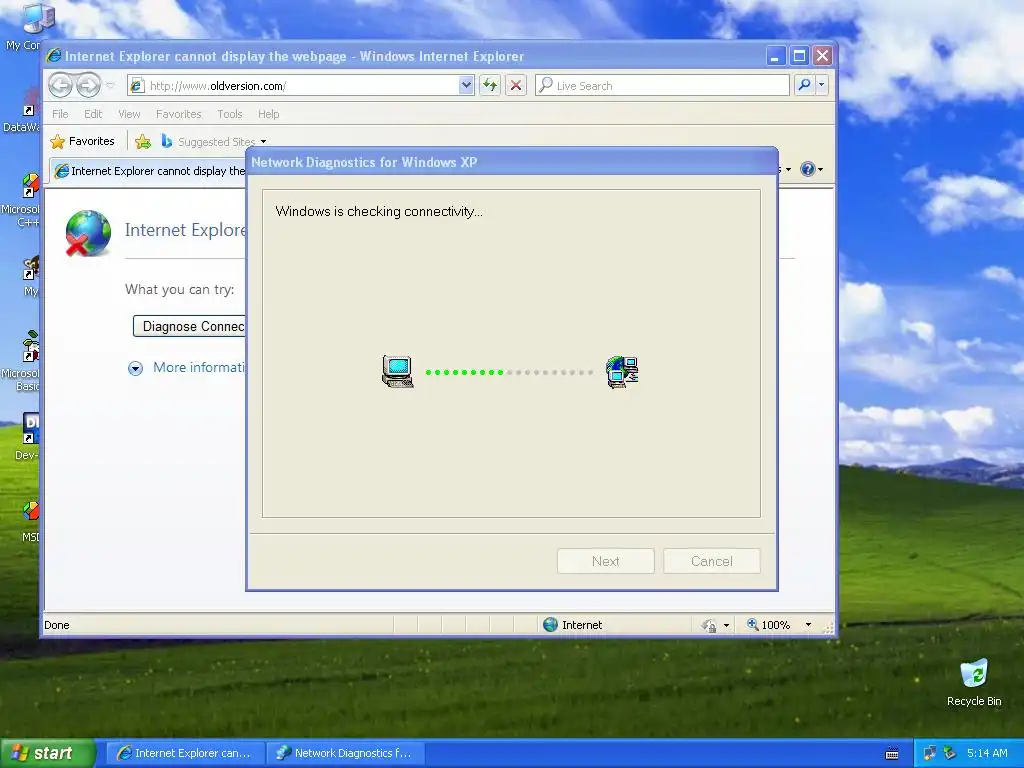
Task: Switch to Network Diagnostics taskbar button
Action: [345, 753]
